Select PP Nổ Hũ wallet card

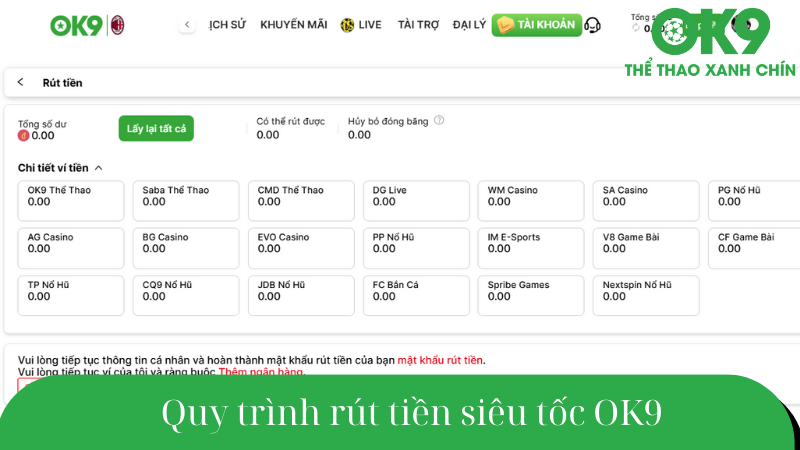click(416, 248)
